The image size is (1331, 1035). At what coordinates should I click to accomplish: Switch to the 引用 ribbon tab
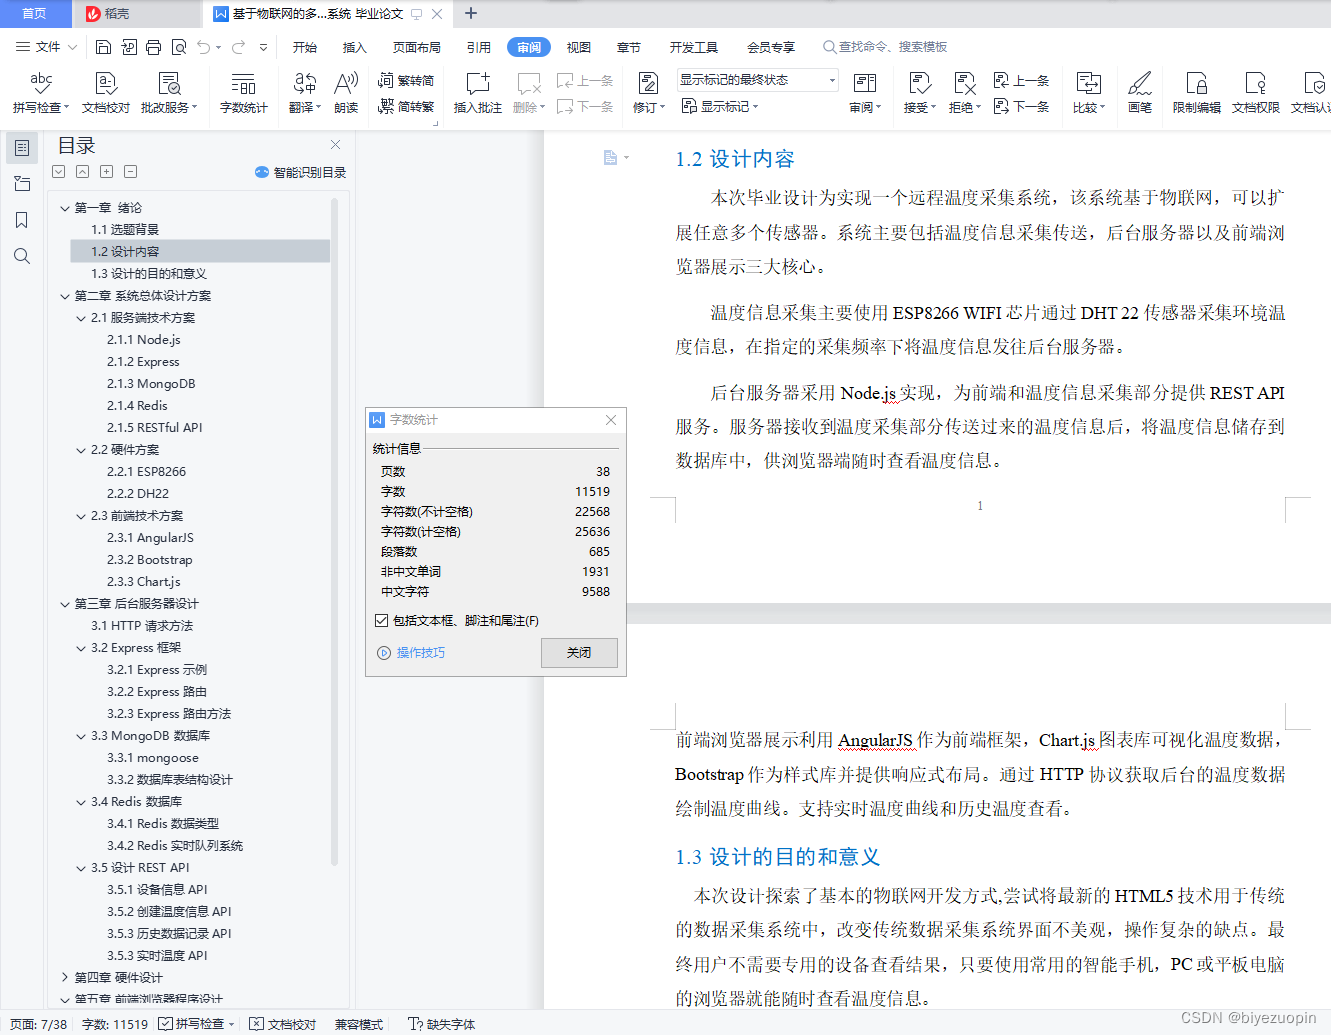pyautogui.click(x=478, y=47)
